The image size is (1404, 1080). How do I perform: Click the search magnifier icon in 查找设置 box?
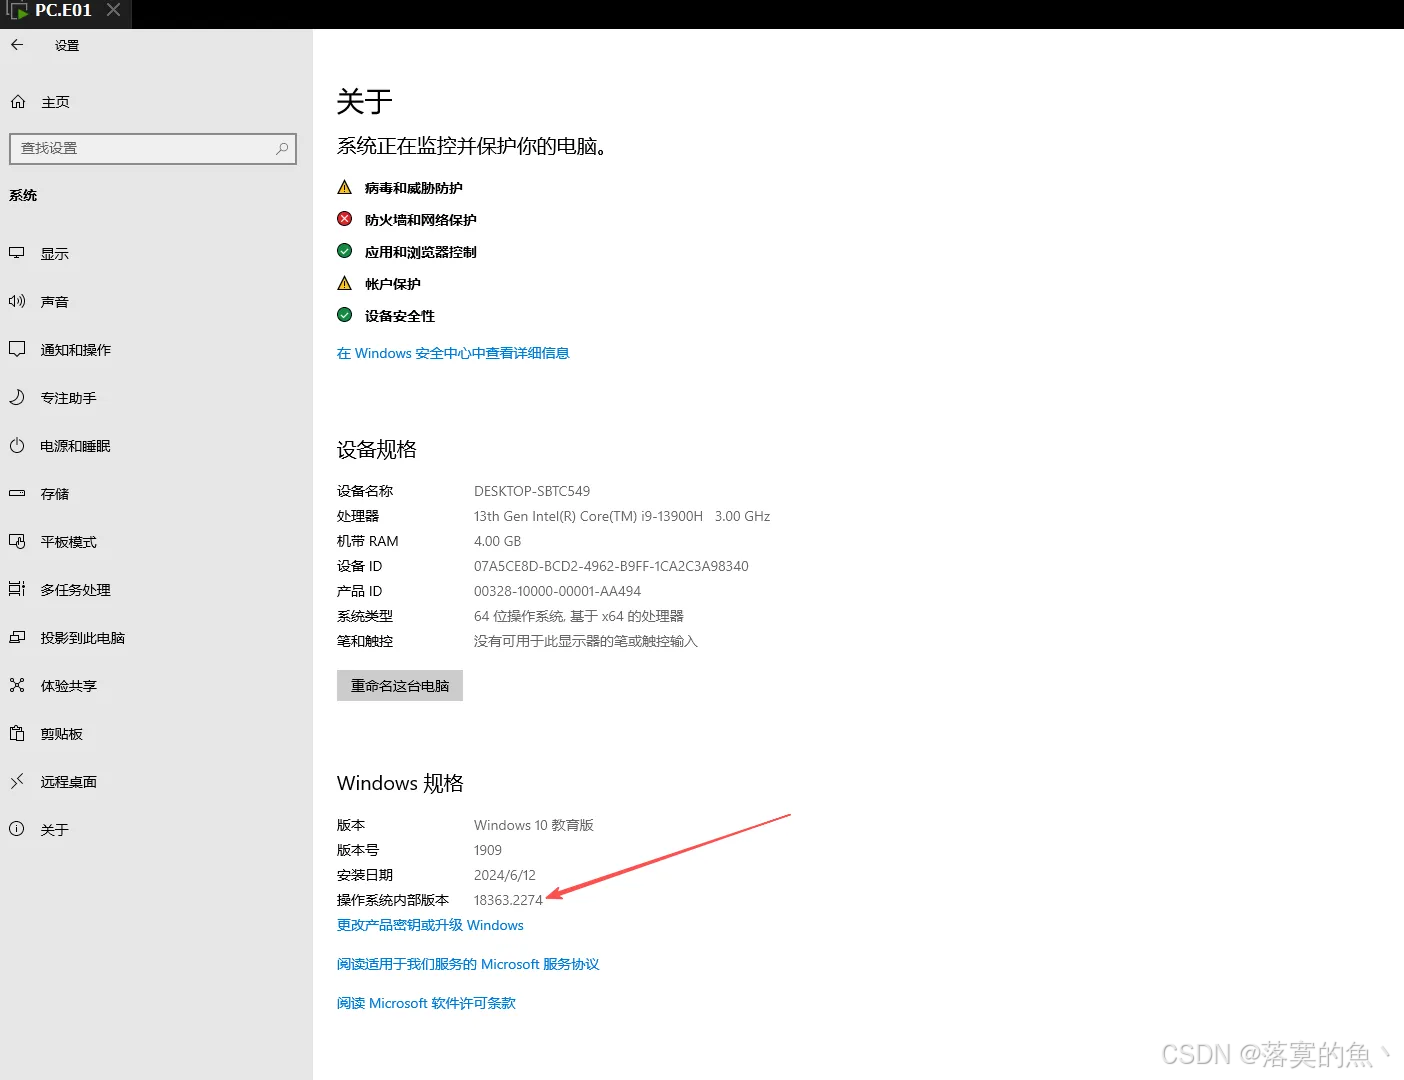(282, 148)
